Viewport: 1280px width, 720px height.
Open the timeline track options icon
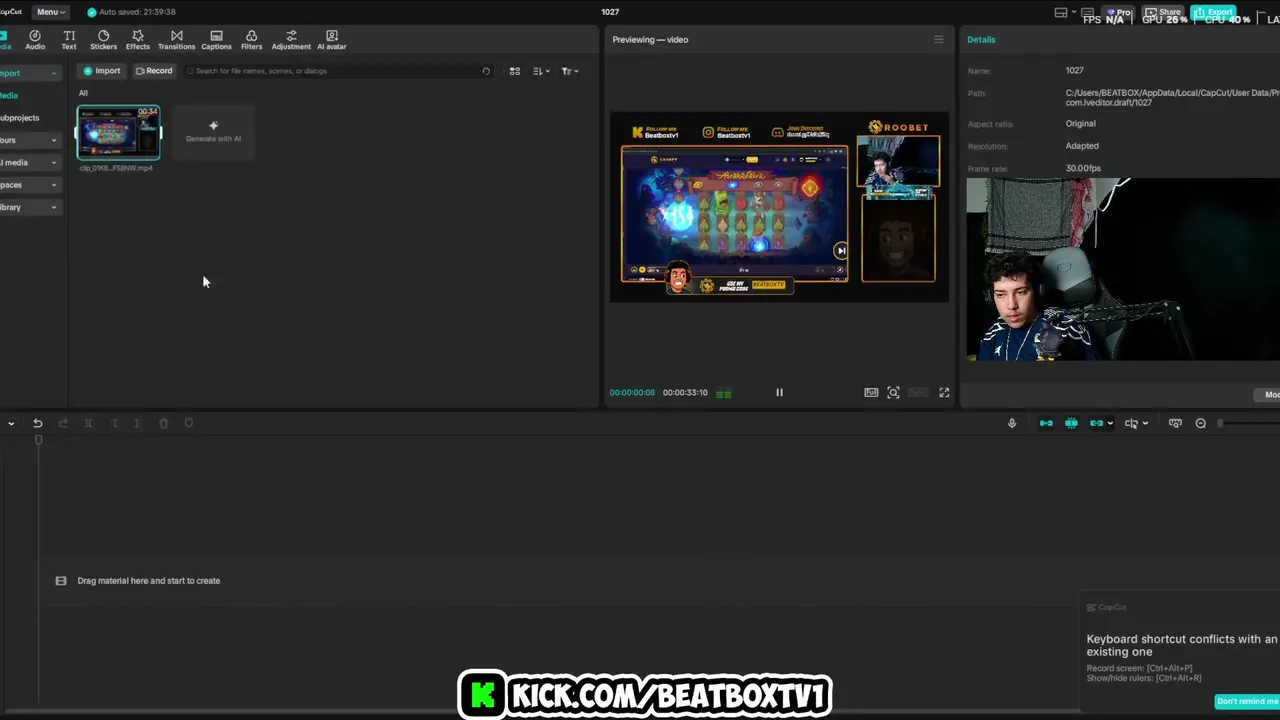click(x=1175, y=423)
